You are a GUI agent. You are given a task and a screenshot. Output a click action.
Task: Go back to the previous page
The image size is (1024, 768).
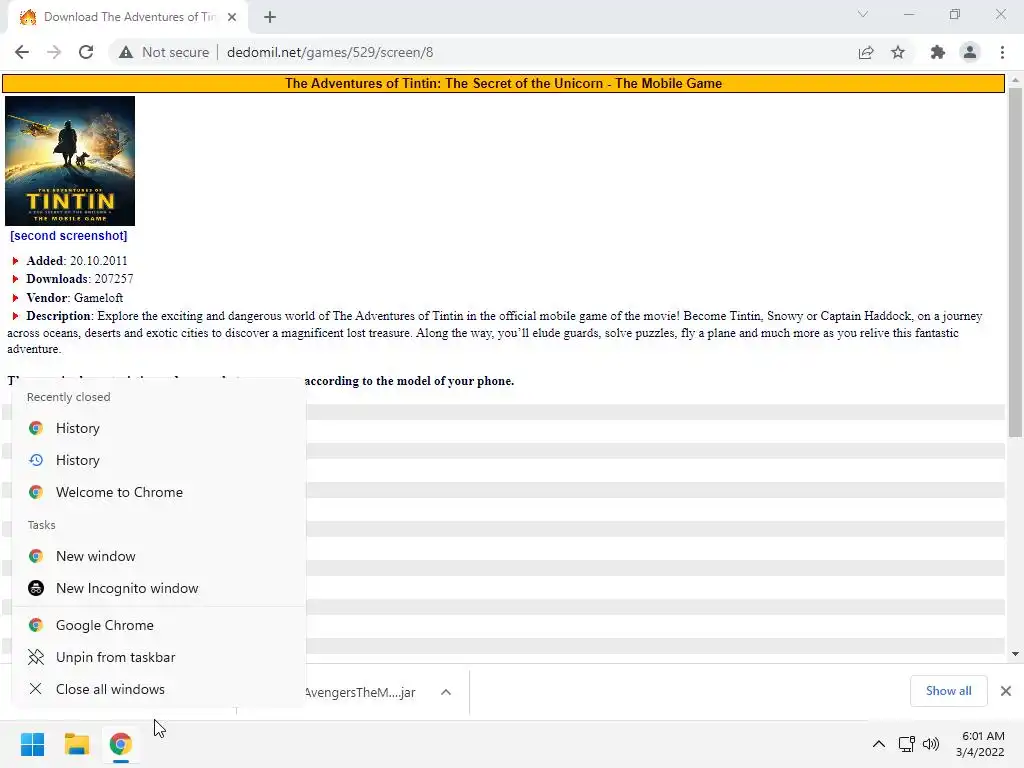(22, 52)
